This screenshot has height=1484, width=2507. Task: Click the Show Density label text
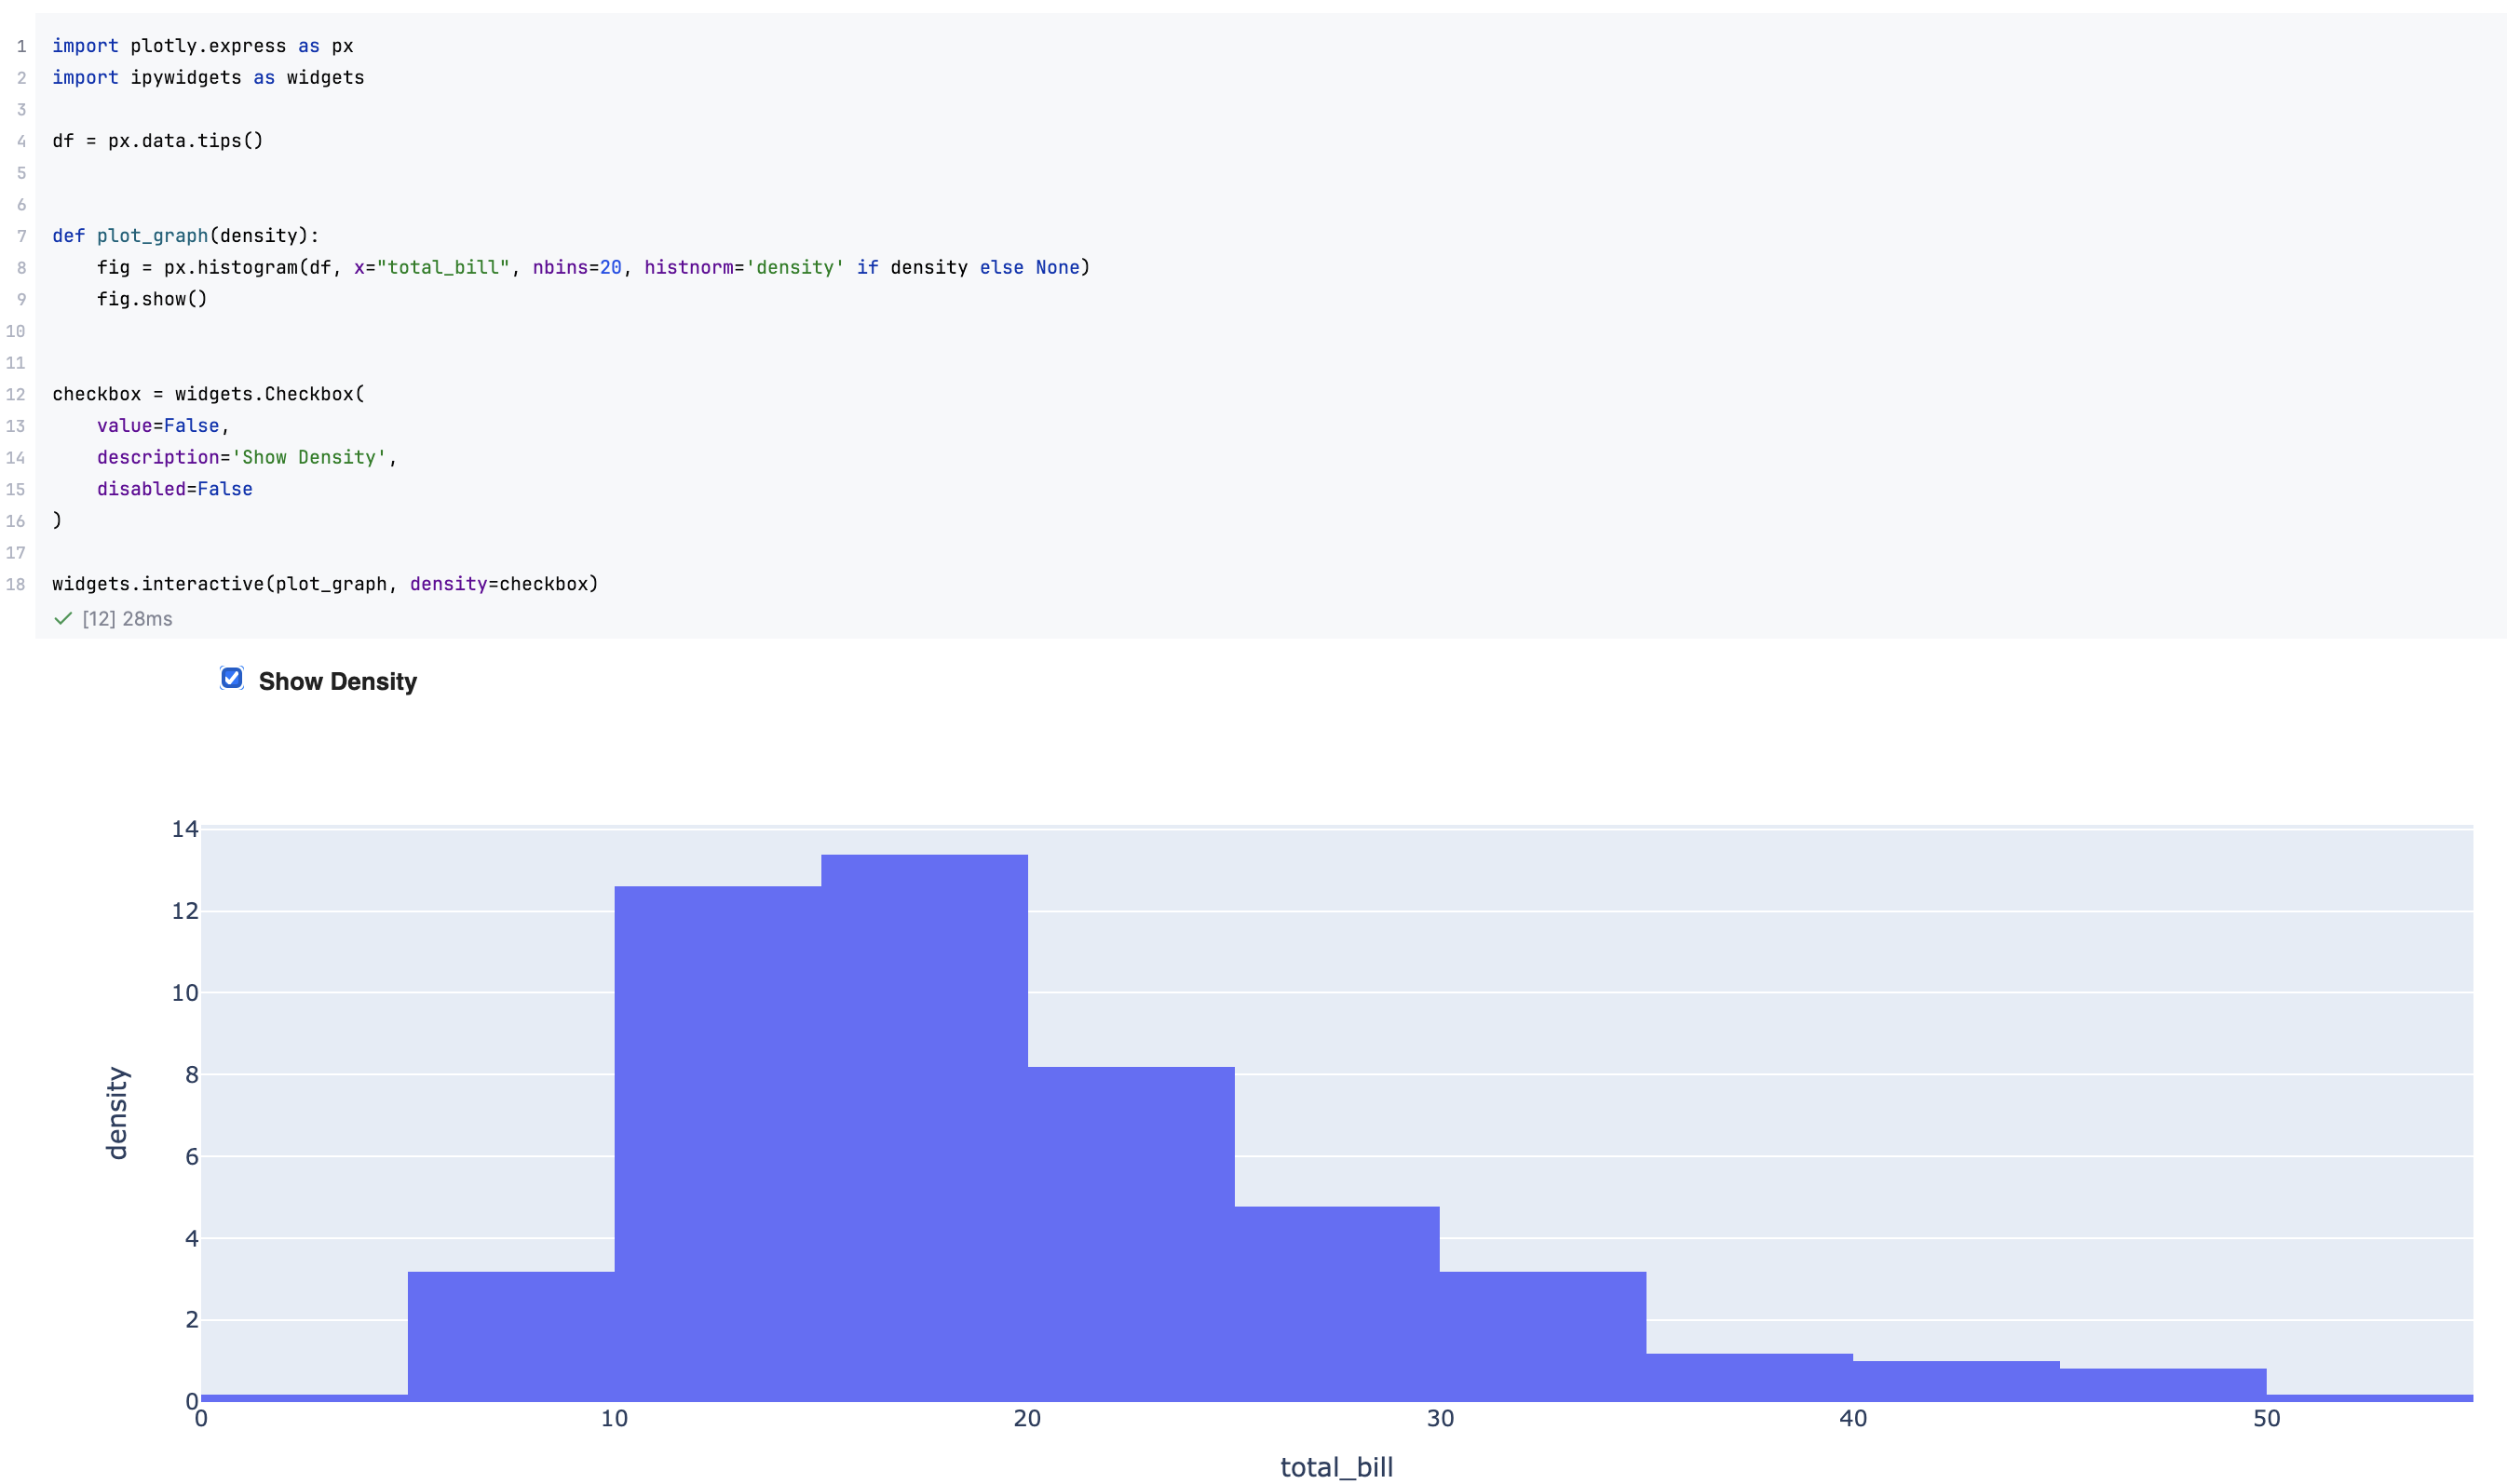click(x=337, y=682)
